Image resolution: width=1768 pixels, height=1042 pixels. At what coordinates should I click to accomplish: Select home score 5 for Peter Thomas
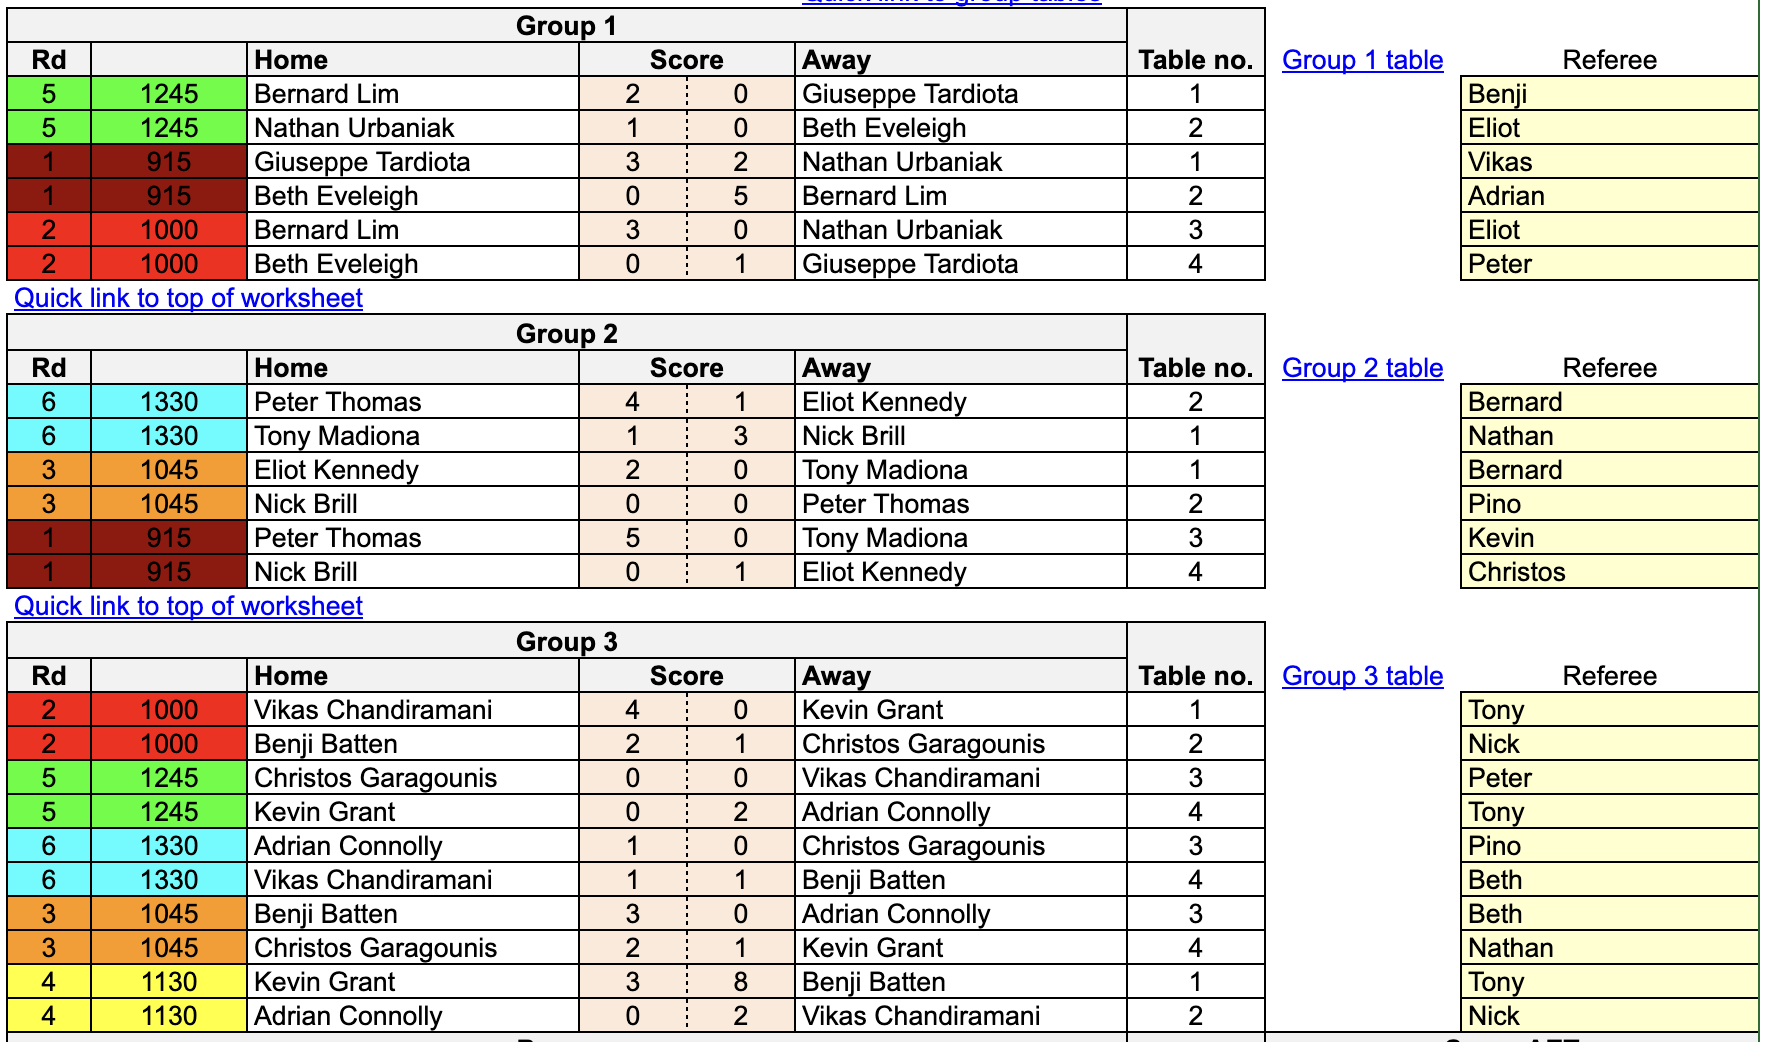coord(633,538)
